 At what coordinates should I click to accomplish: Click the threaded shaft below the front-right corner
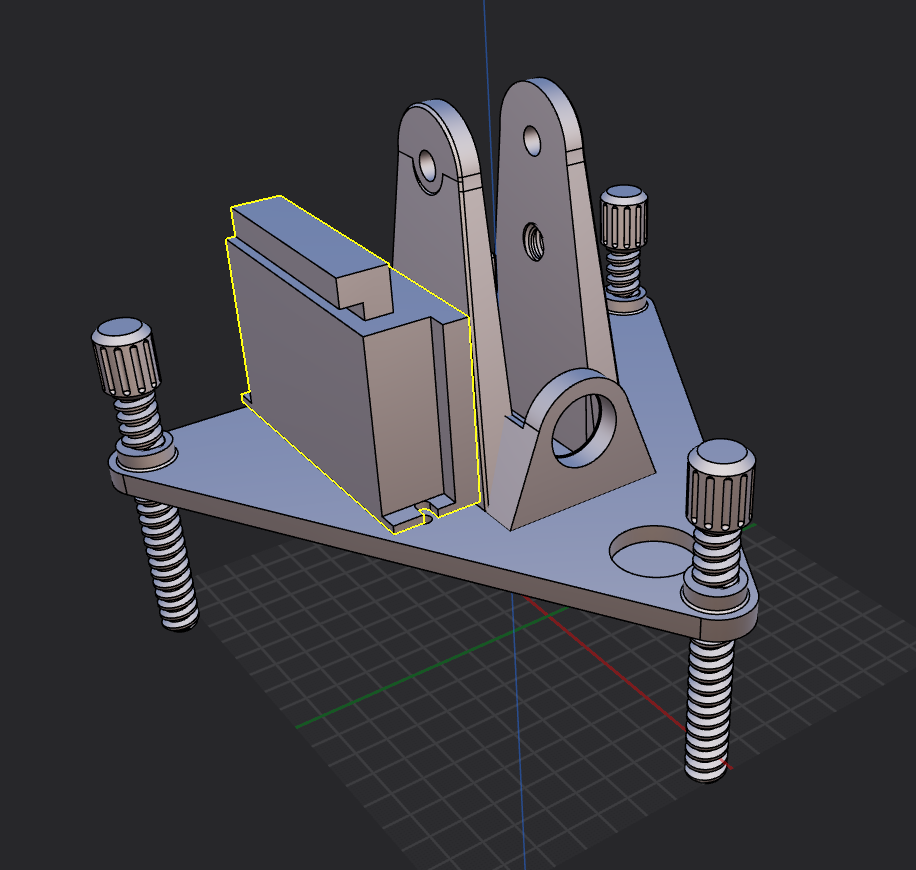point(710,710)
